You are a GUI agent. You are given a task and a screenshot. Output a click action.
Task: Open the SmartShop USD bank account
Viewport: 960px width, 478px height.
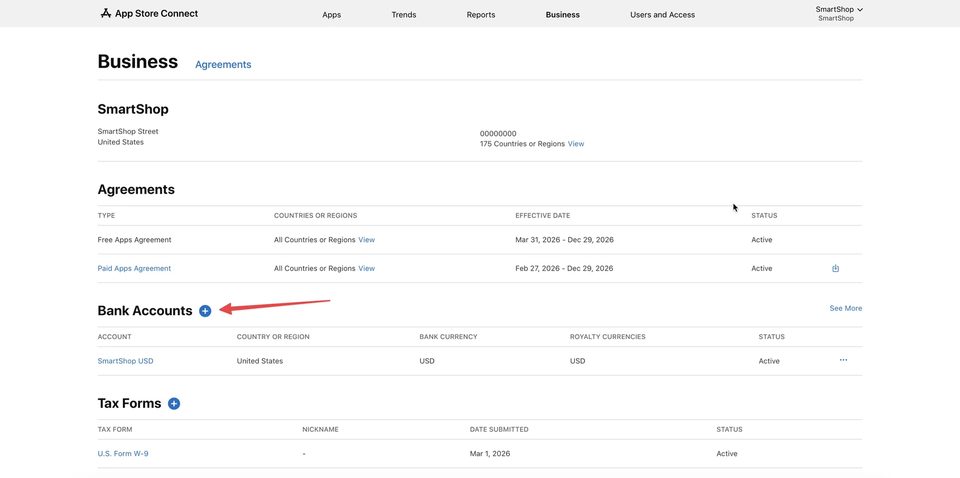126,361
